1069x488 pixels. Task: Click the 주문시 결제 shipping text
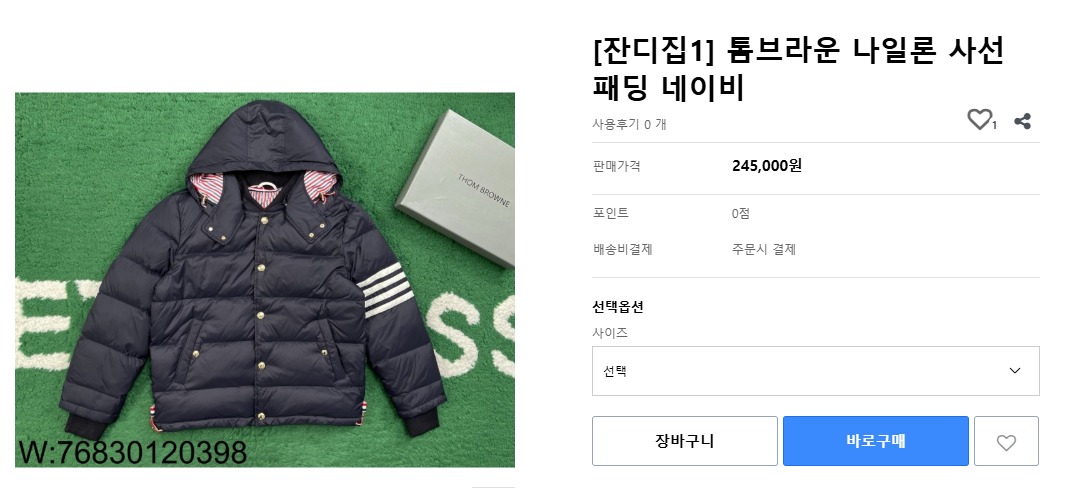pos(764,249)
